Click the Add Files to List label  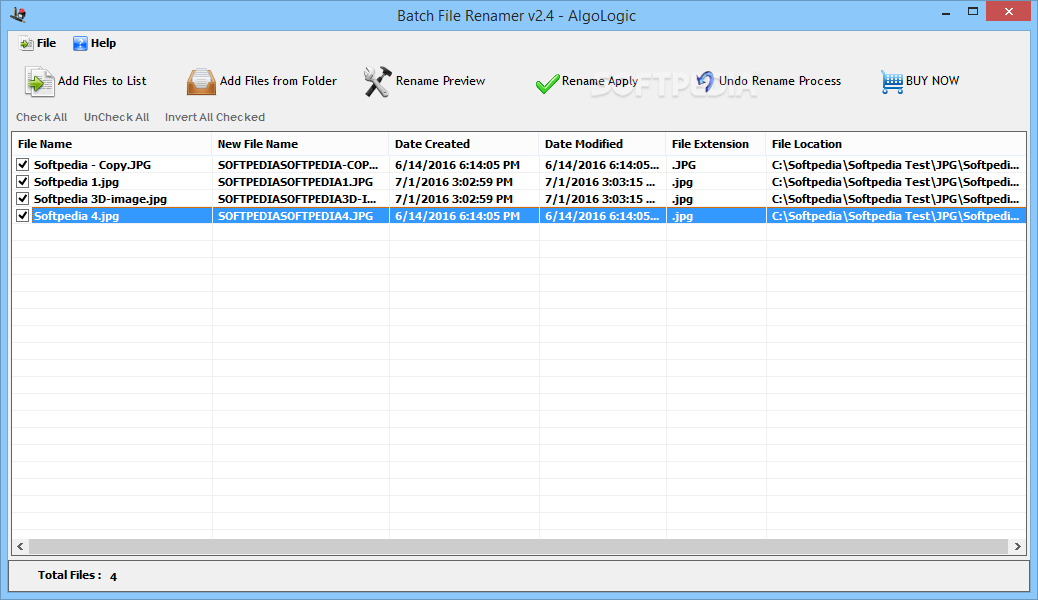[x=102, y=81]
